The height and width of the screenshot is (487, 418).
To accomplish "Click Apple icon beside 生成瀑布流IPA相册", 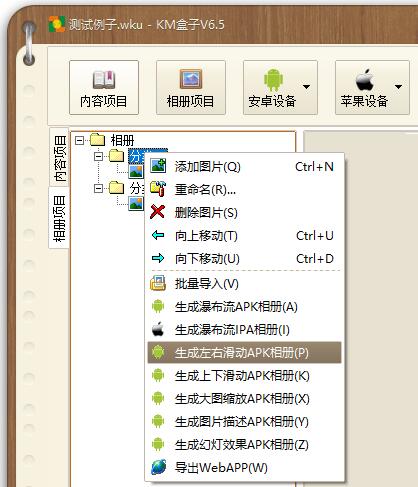I will click(158, 329).
